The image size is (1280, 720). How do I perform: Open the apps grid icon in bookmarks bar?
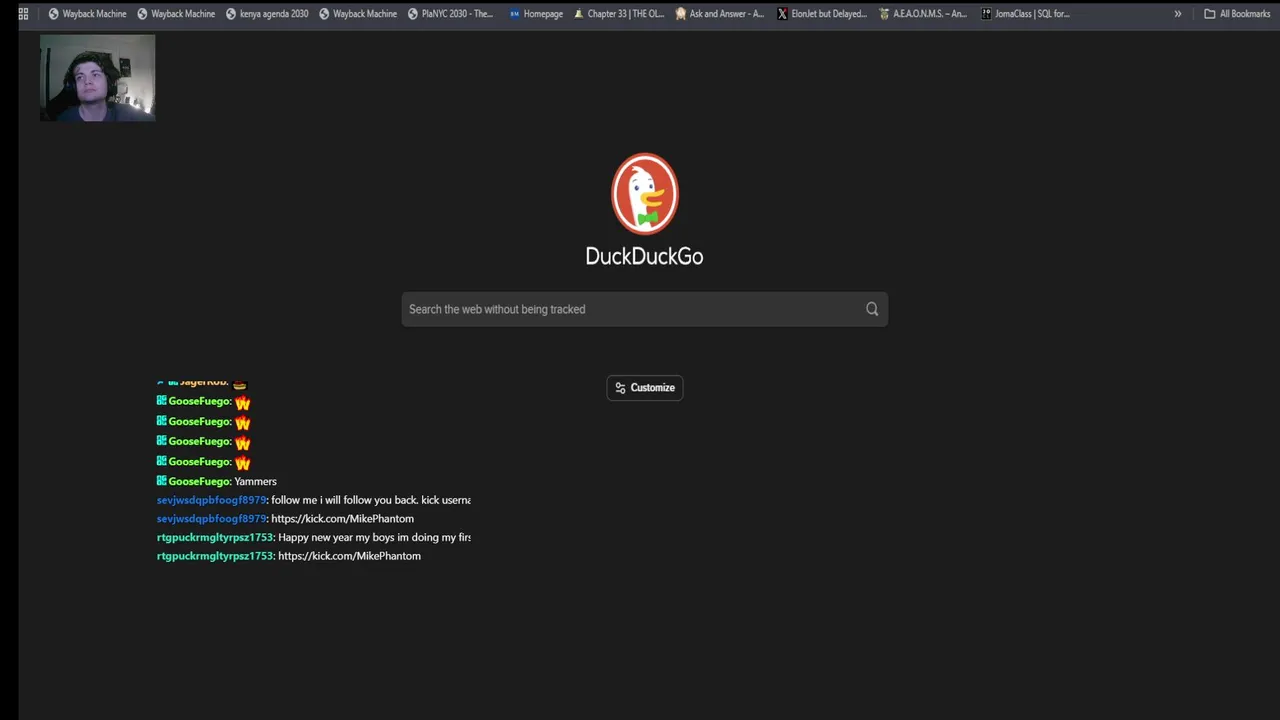23,14
